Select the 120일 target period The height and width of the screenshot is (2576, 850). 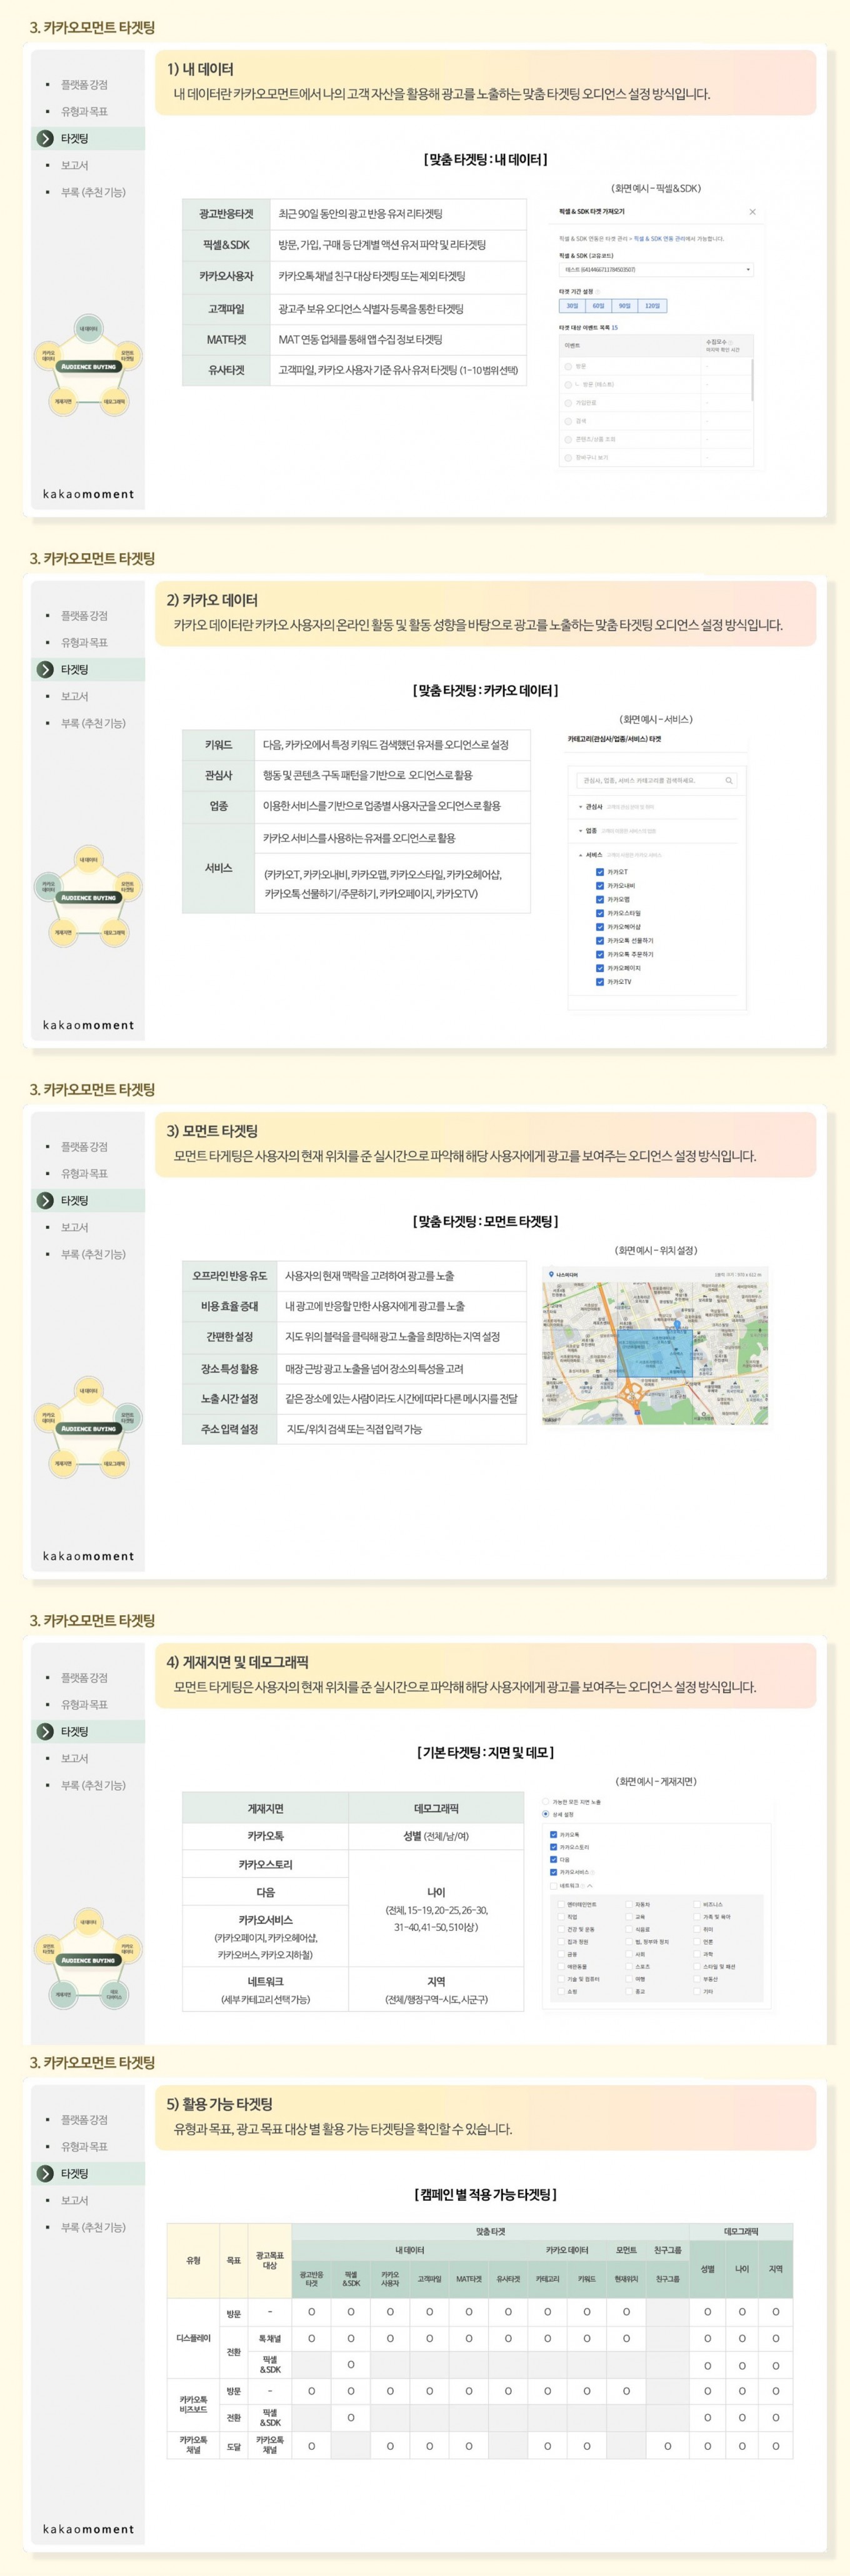[652, 306]
